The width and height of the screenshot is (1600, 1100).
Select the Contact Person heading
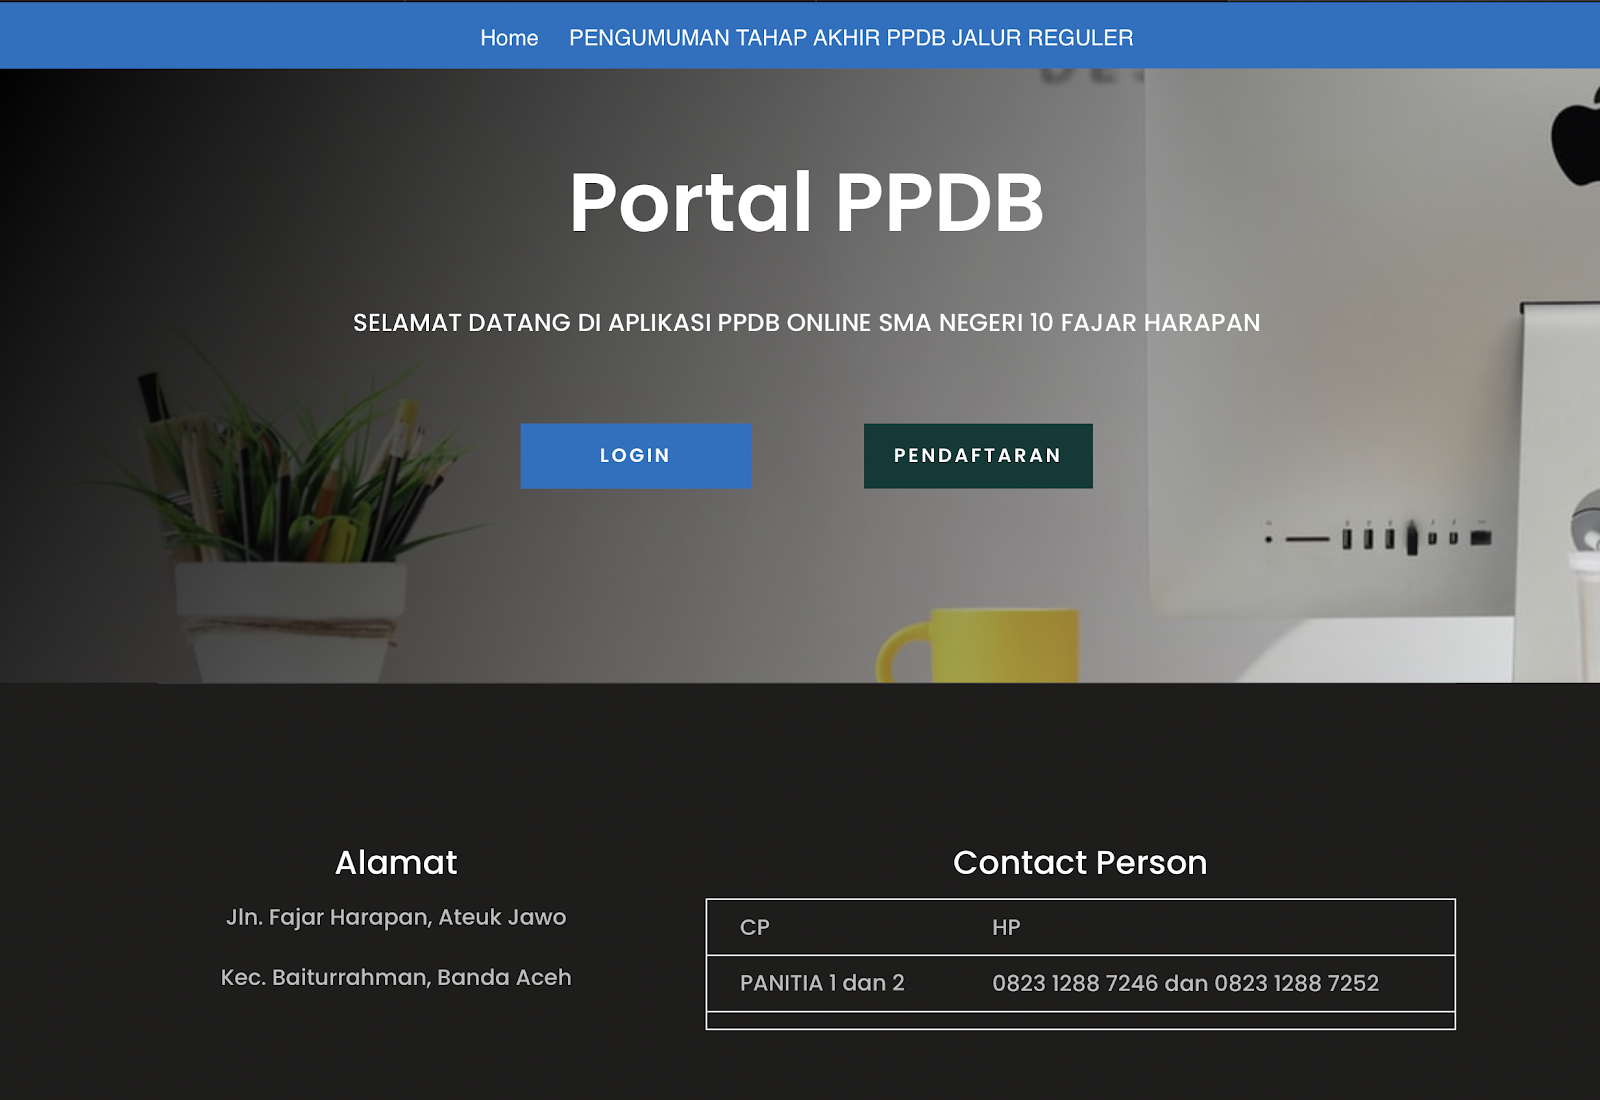click(1080, 862)
